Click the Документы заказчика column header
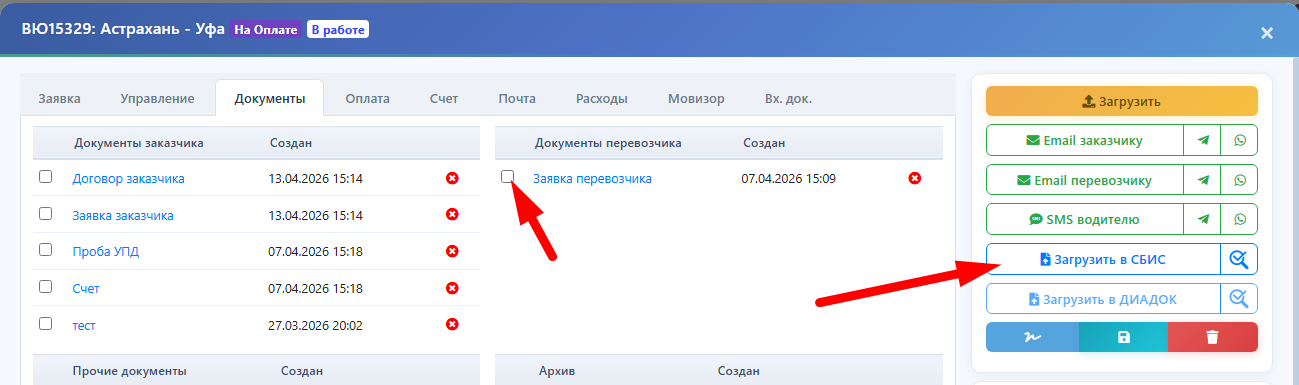Screen dimensions: 1299x385 coord(139,143)
